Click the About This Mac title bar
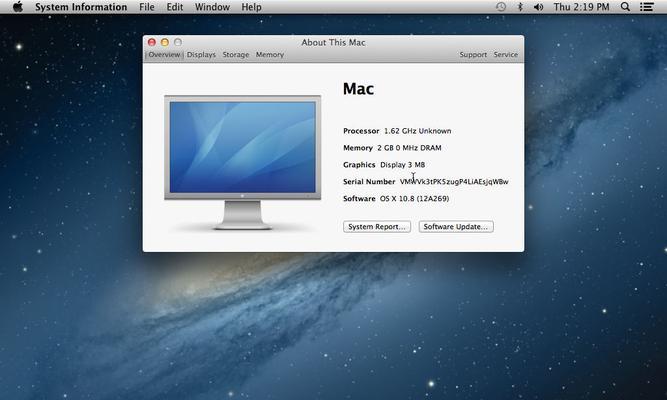 click(x=334, y=42)
